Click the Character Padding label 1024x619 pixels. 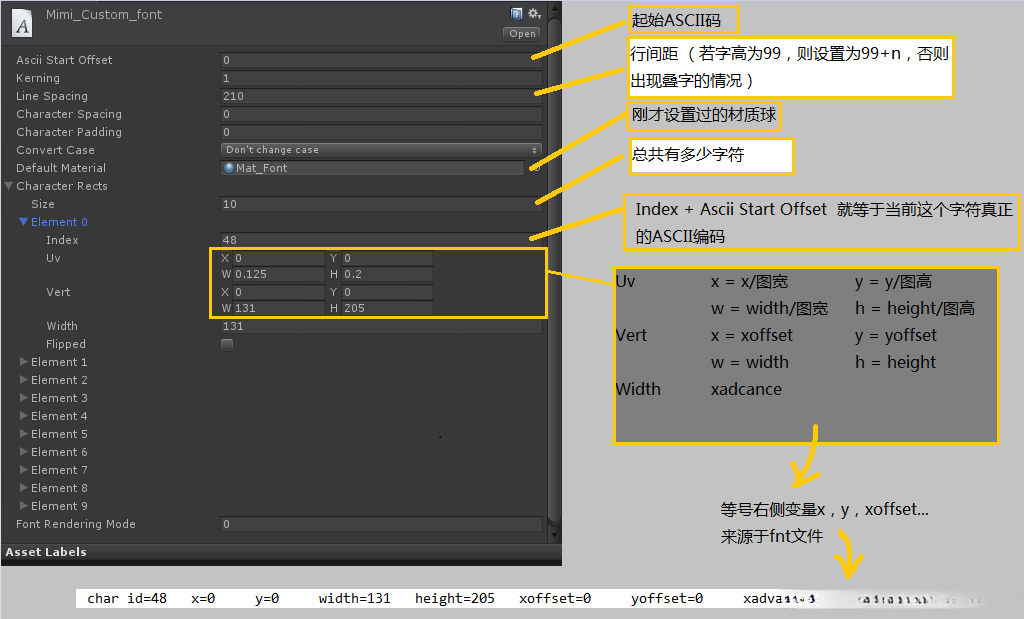[x=69, y=132]
